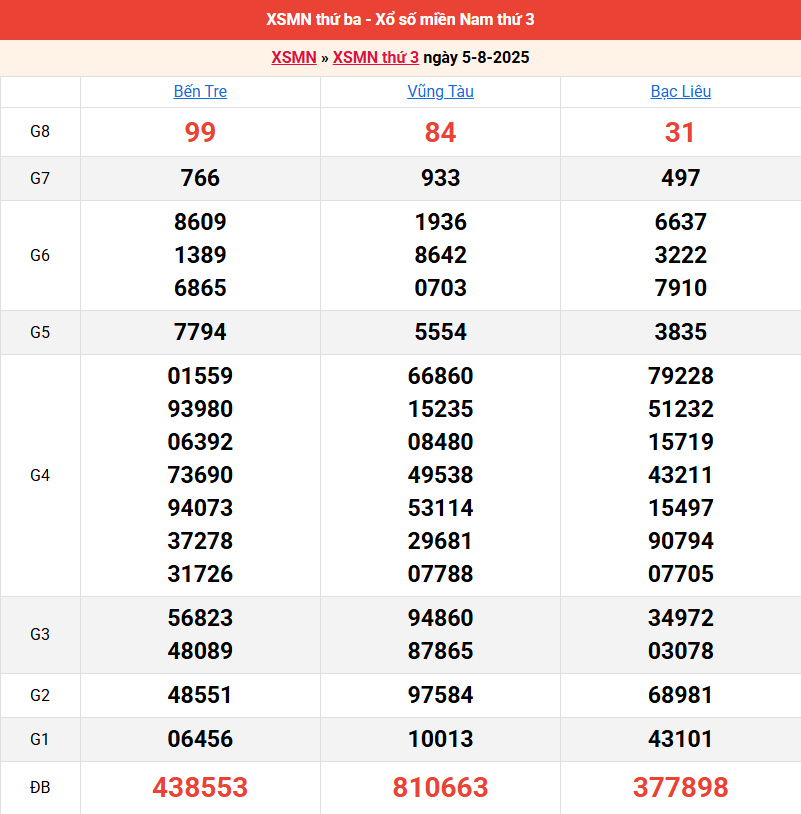Select G4 number 93980
The width and height of the screenshot is (801, 814).
[200, 409]
